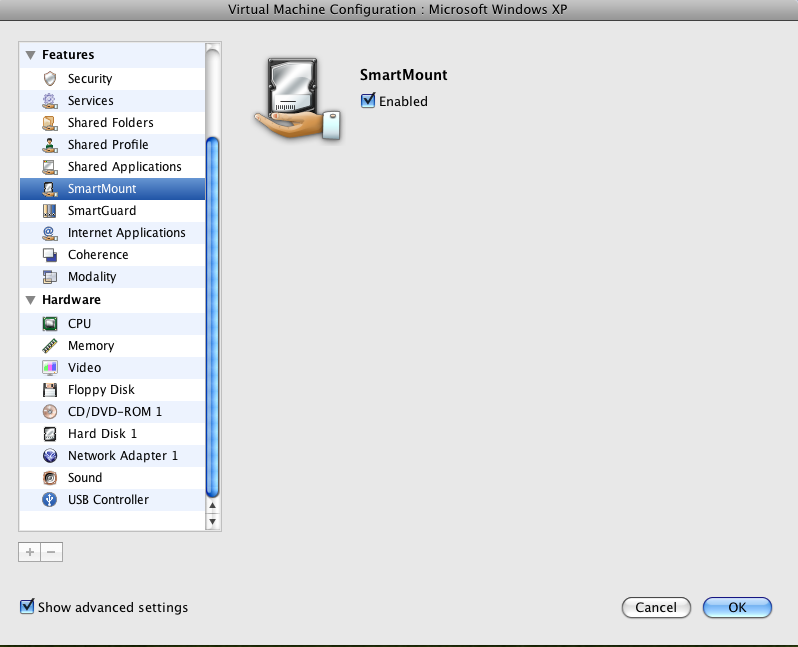Viewport: 798px width, 647px height.
Task: Select Coherence in the list
Action: click(x=112, y=255)
